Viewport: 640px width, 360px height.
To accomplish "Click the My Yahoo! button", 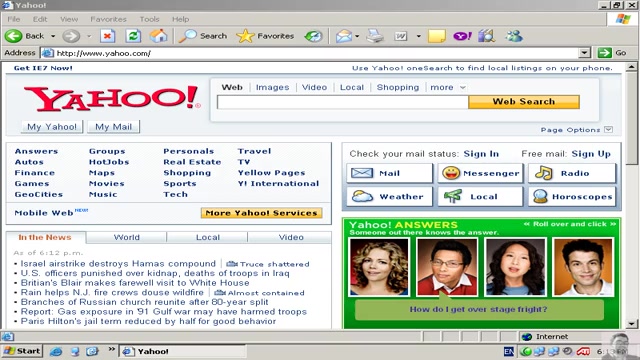I will pos(52,127).
